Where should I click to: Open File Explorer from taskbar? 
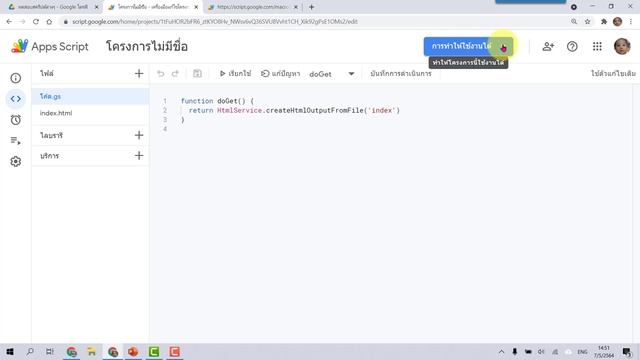pos(92,351)
